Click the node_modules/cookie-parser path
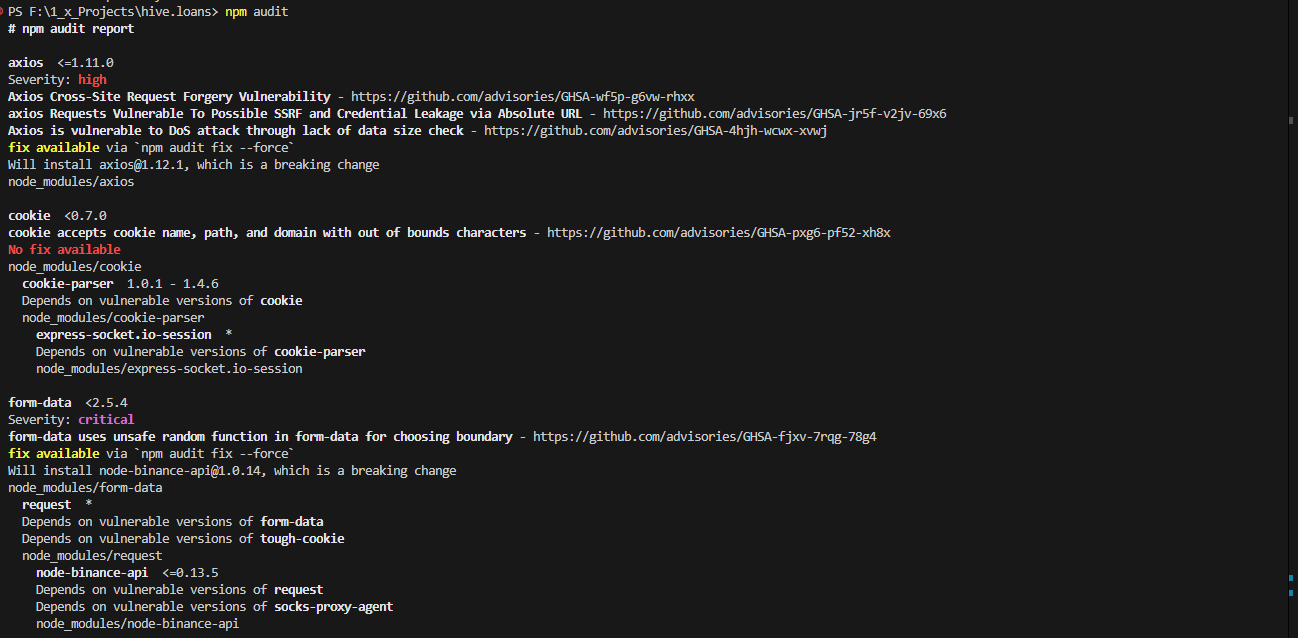This screenshot has height=638, width=1298. tap(113, 318)
